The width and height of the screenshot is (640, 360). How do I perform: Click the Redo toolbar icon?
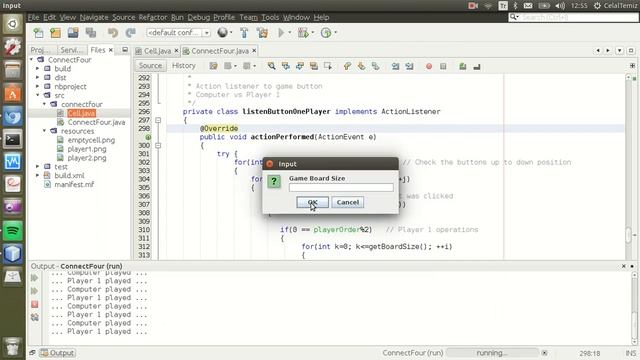pos(131,33)
